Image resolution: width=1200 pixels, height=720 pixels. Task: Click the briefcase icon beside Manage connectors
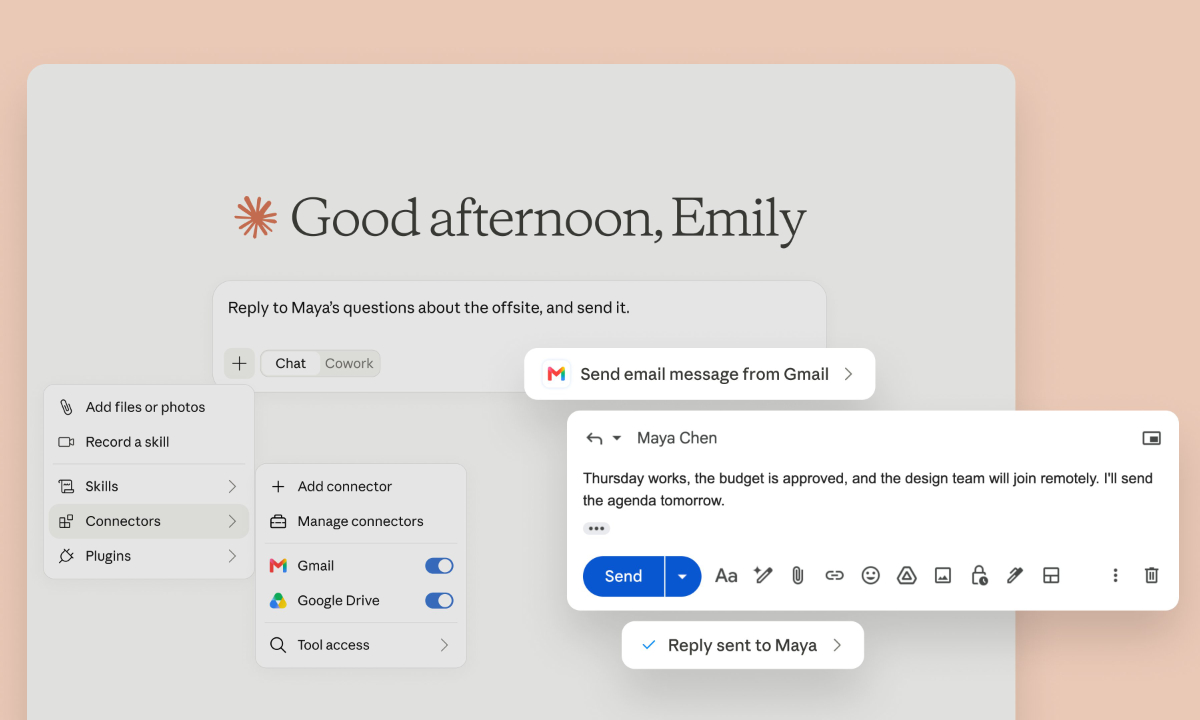(278, 521)
